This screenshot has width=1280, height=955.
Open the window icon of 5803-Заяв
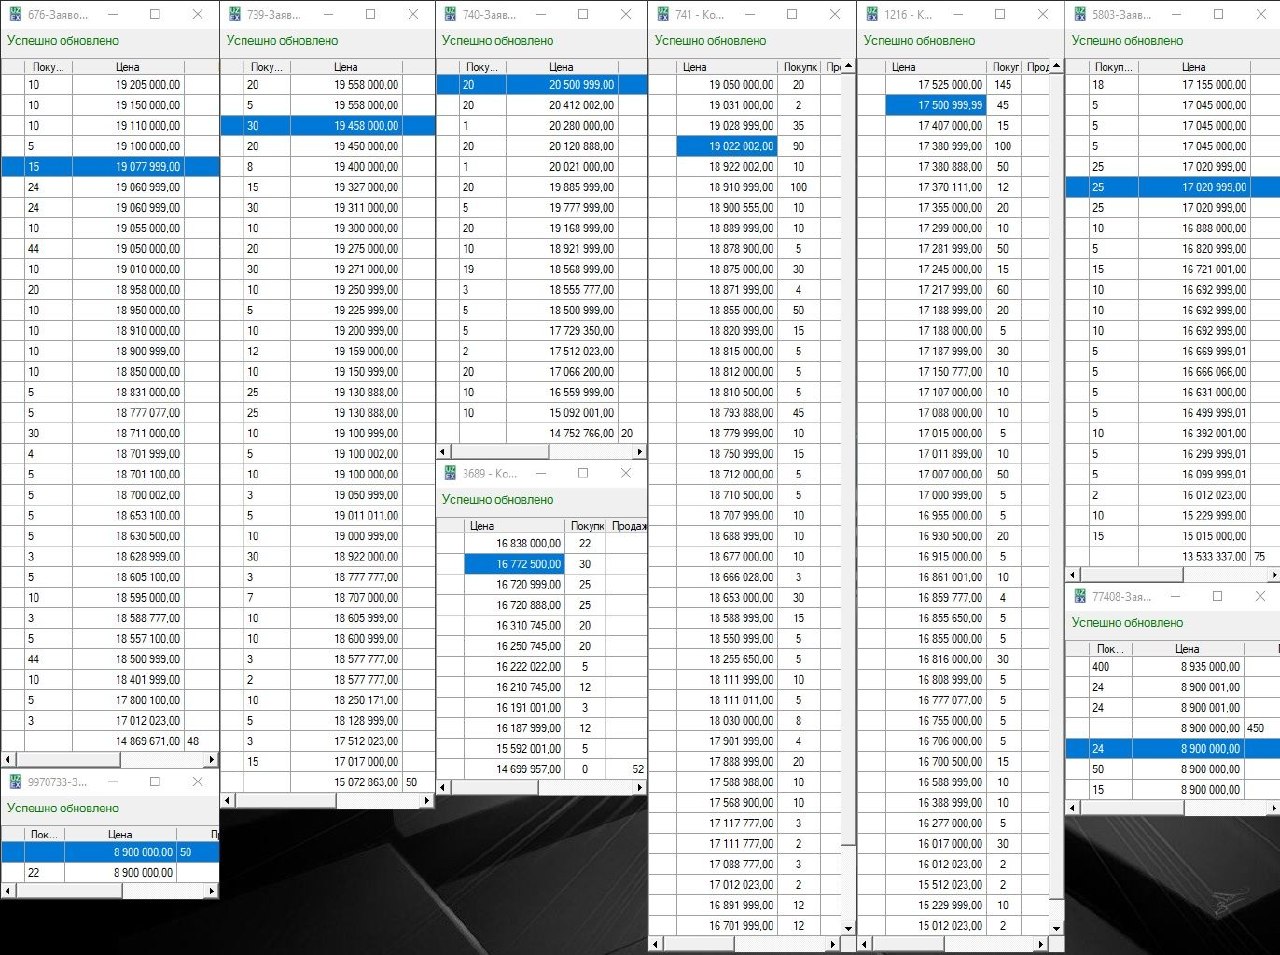pos(1080,15)
